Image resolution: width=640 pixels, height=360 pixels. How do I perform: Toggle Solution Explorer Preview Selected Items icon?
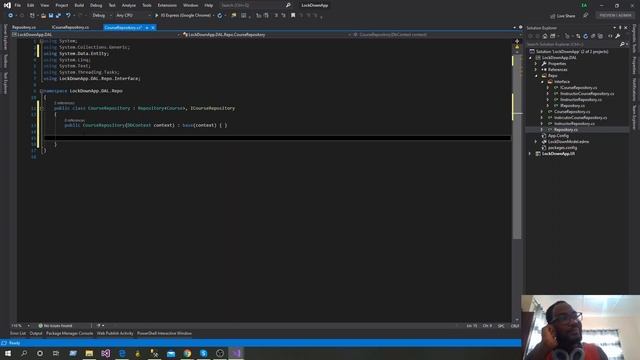click(x=610, y=36)
